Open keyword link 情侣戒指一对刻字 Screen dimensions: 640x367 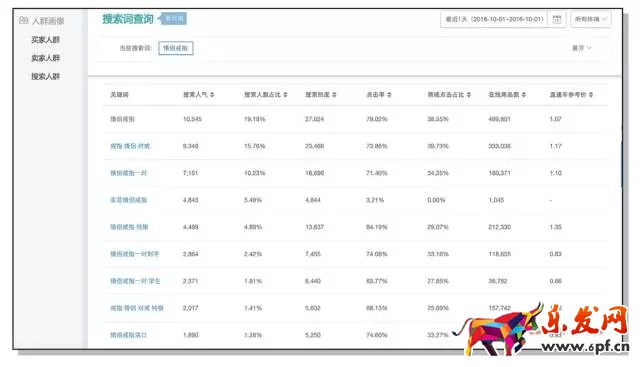coord(134,254)
